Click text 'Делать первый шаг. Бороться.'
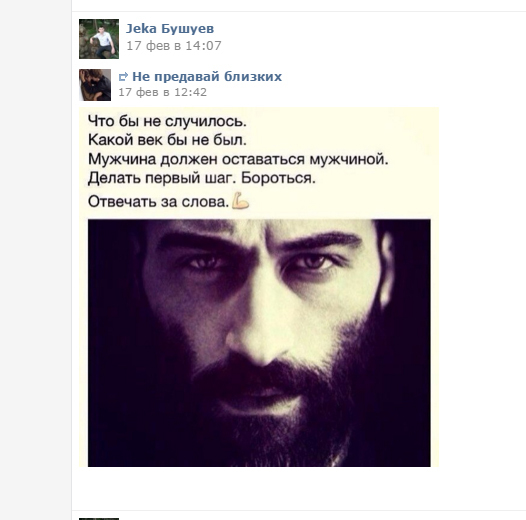 tap(202, 178)
